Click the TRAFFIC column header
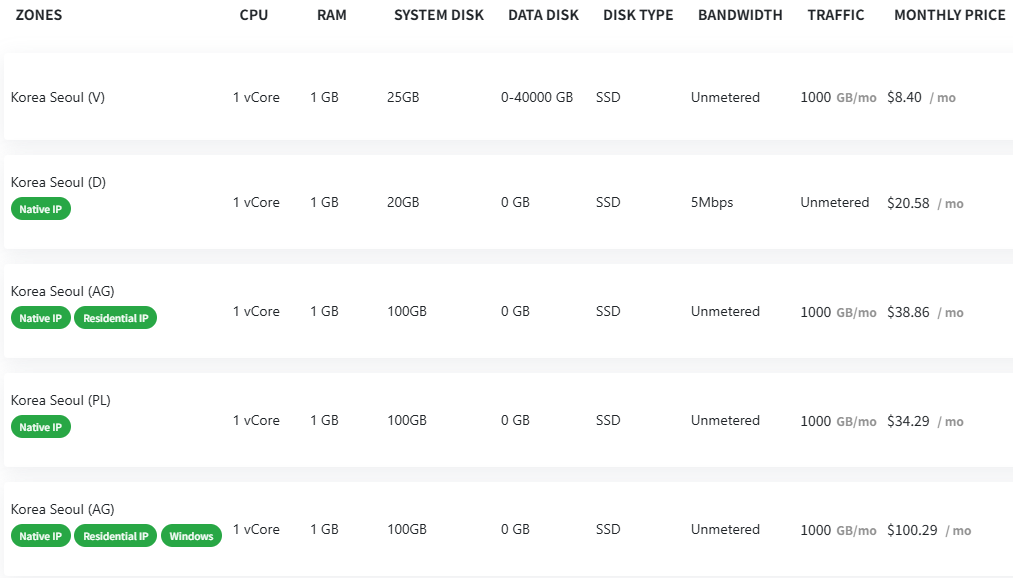This screenshot has height=578, width=1013. (x=836, y=16)
